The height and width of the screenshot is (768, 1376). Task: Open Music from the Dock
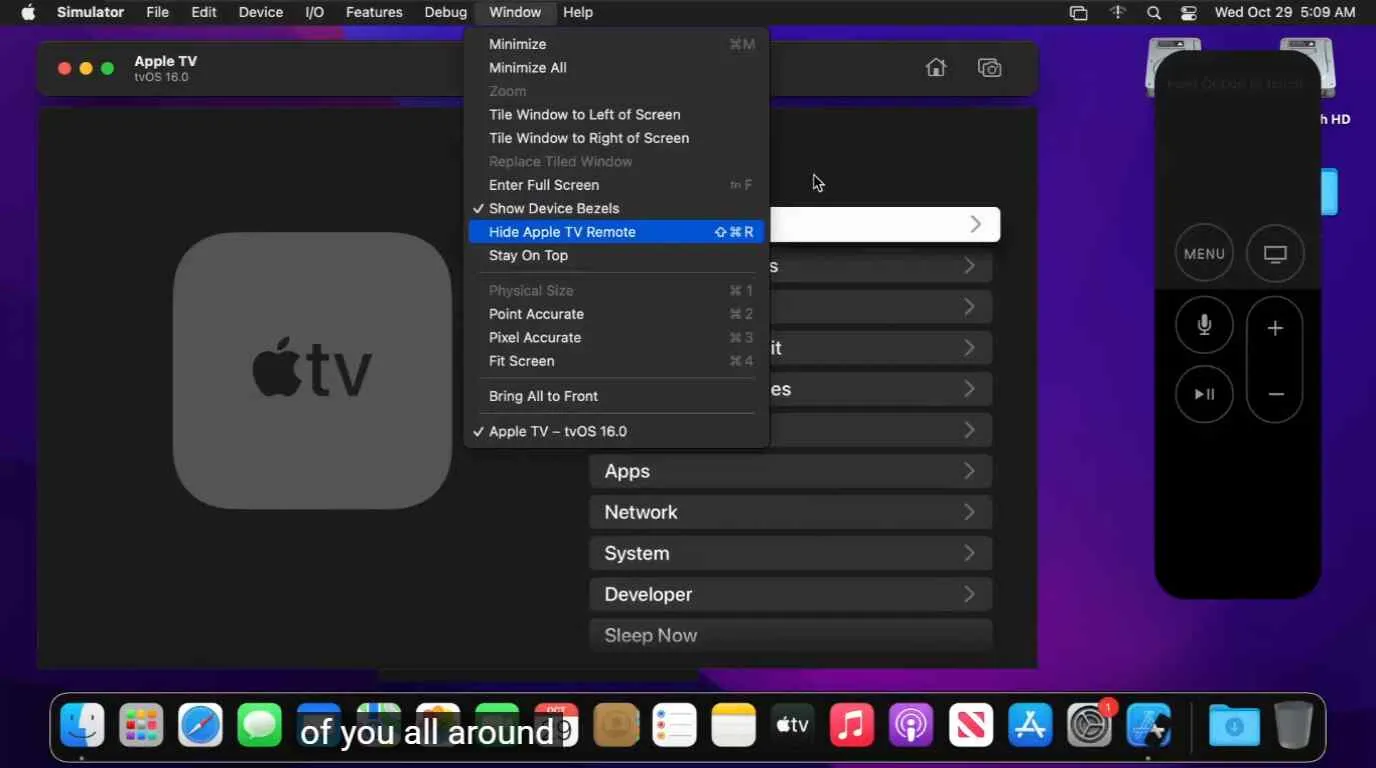852,725
